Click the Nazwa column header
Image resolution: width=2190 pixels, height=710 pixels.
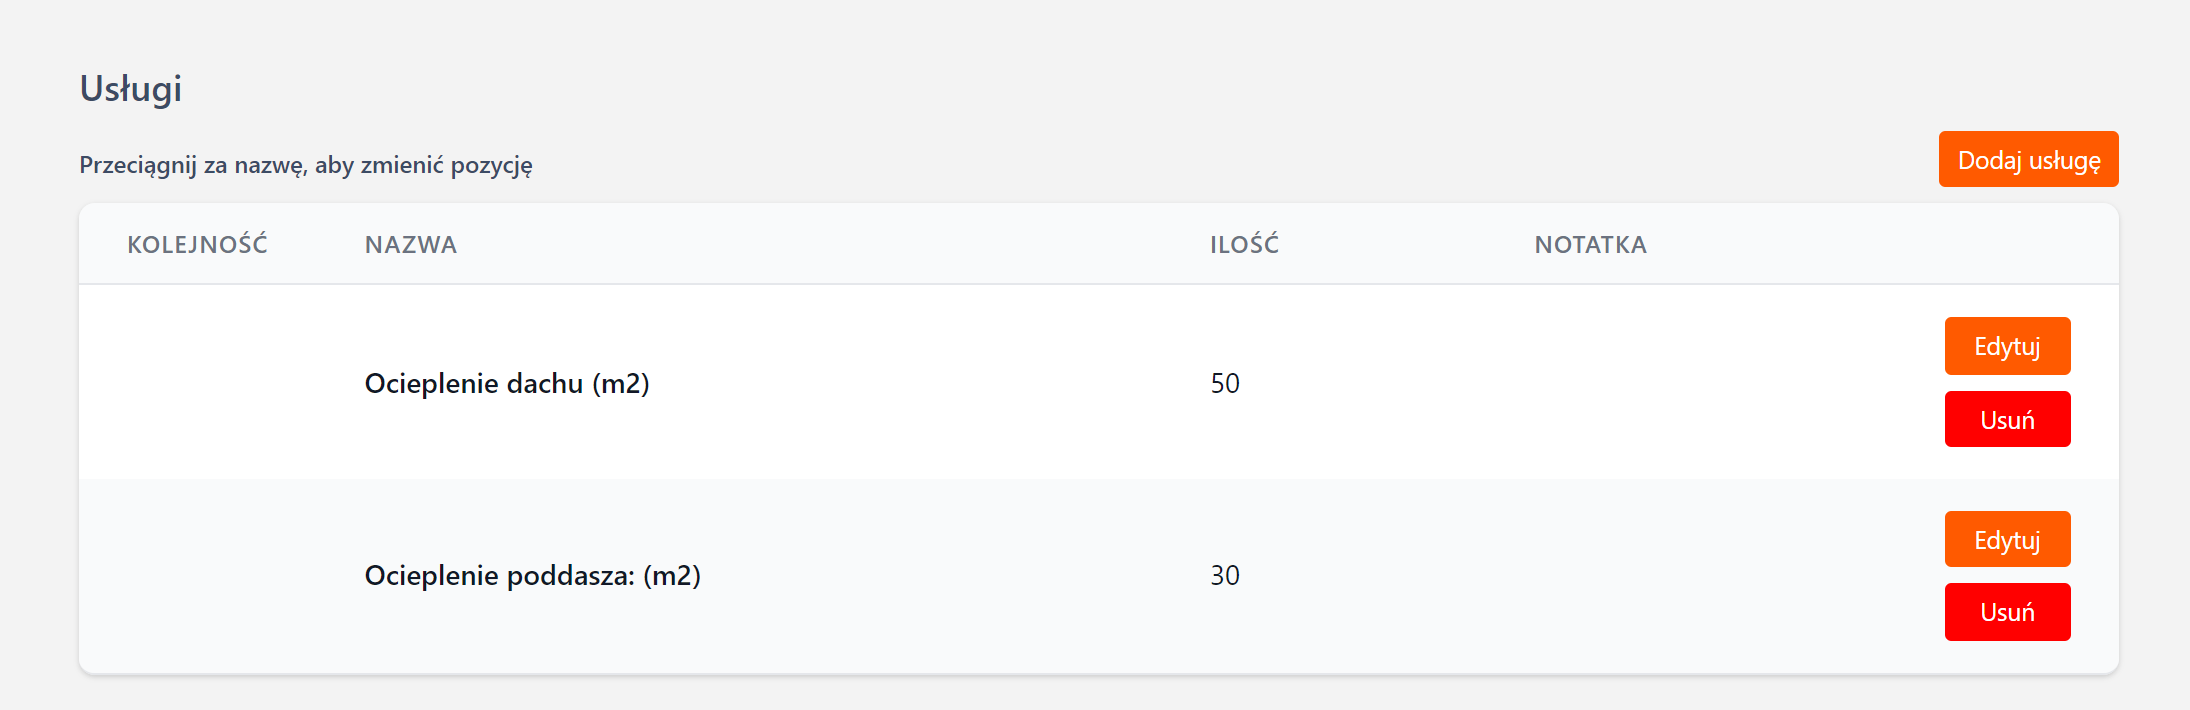tap(410, 245)
